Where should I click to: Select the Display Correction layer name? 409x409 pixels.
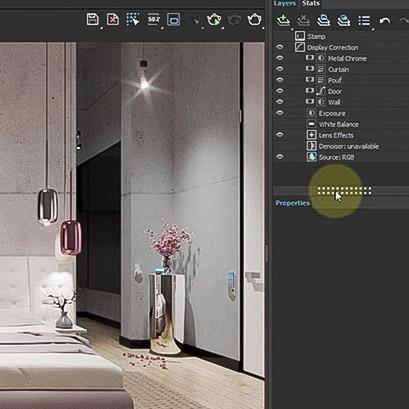333,47
